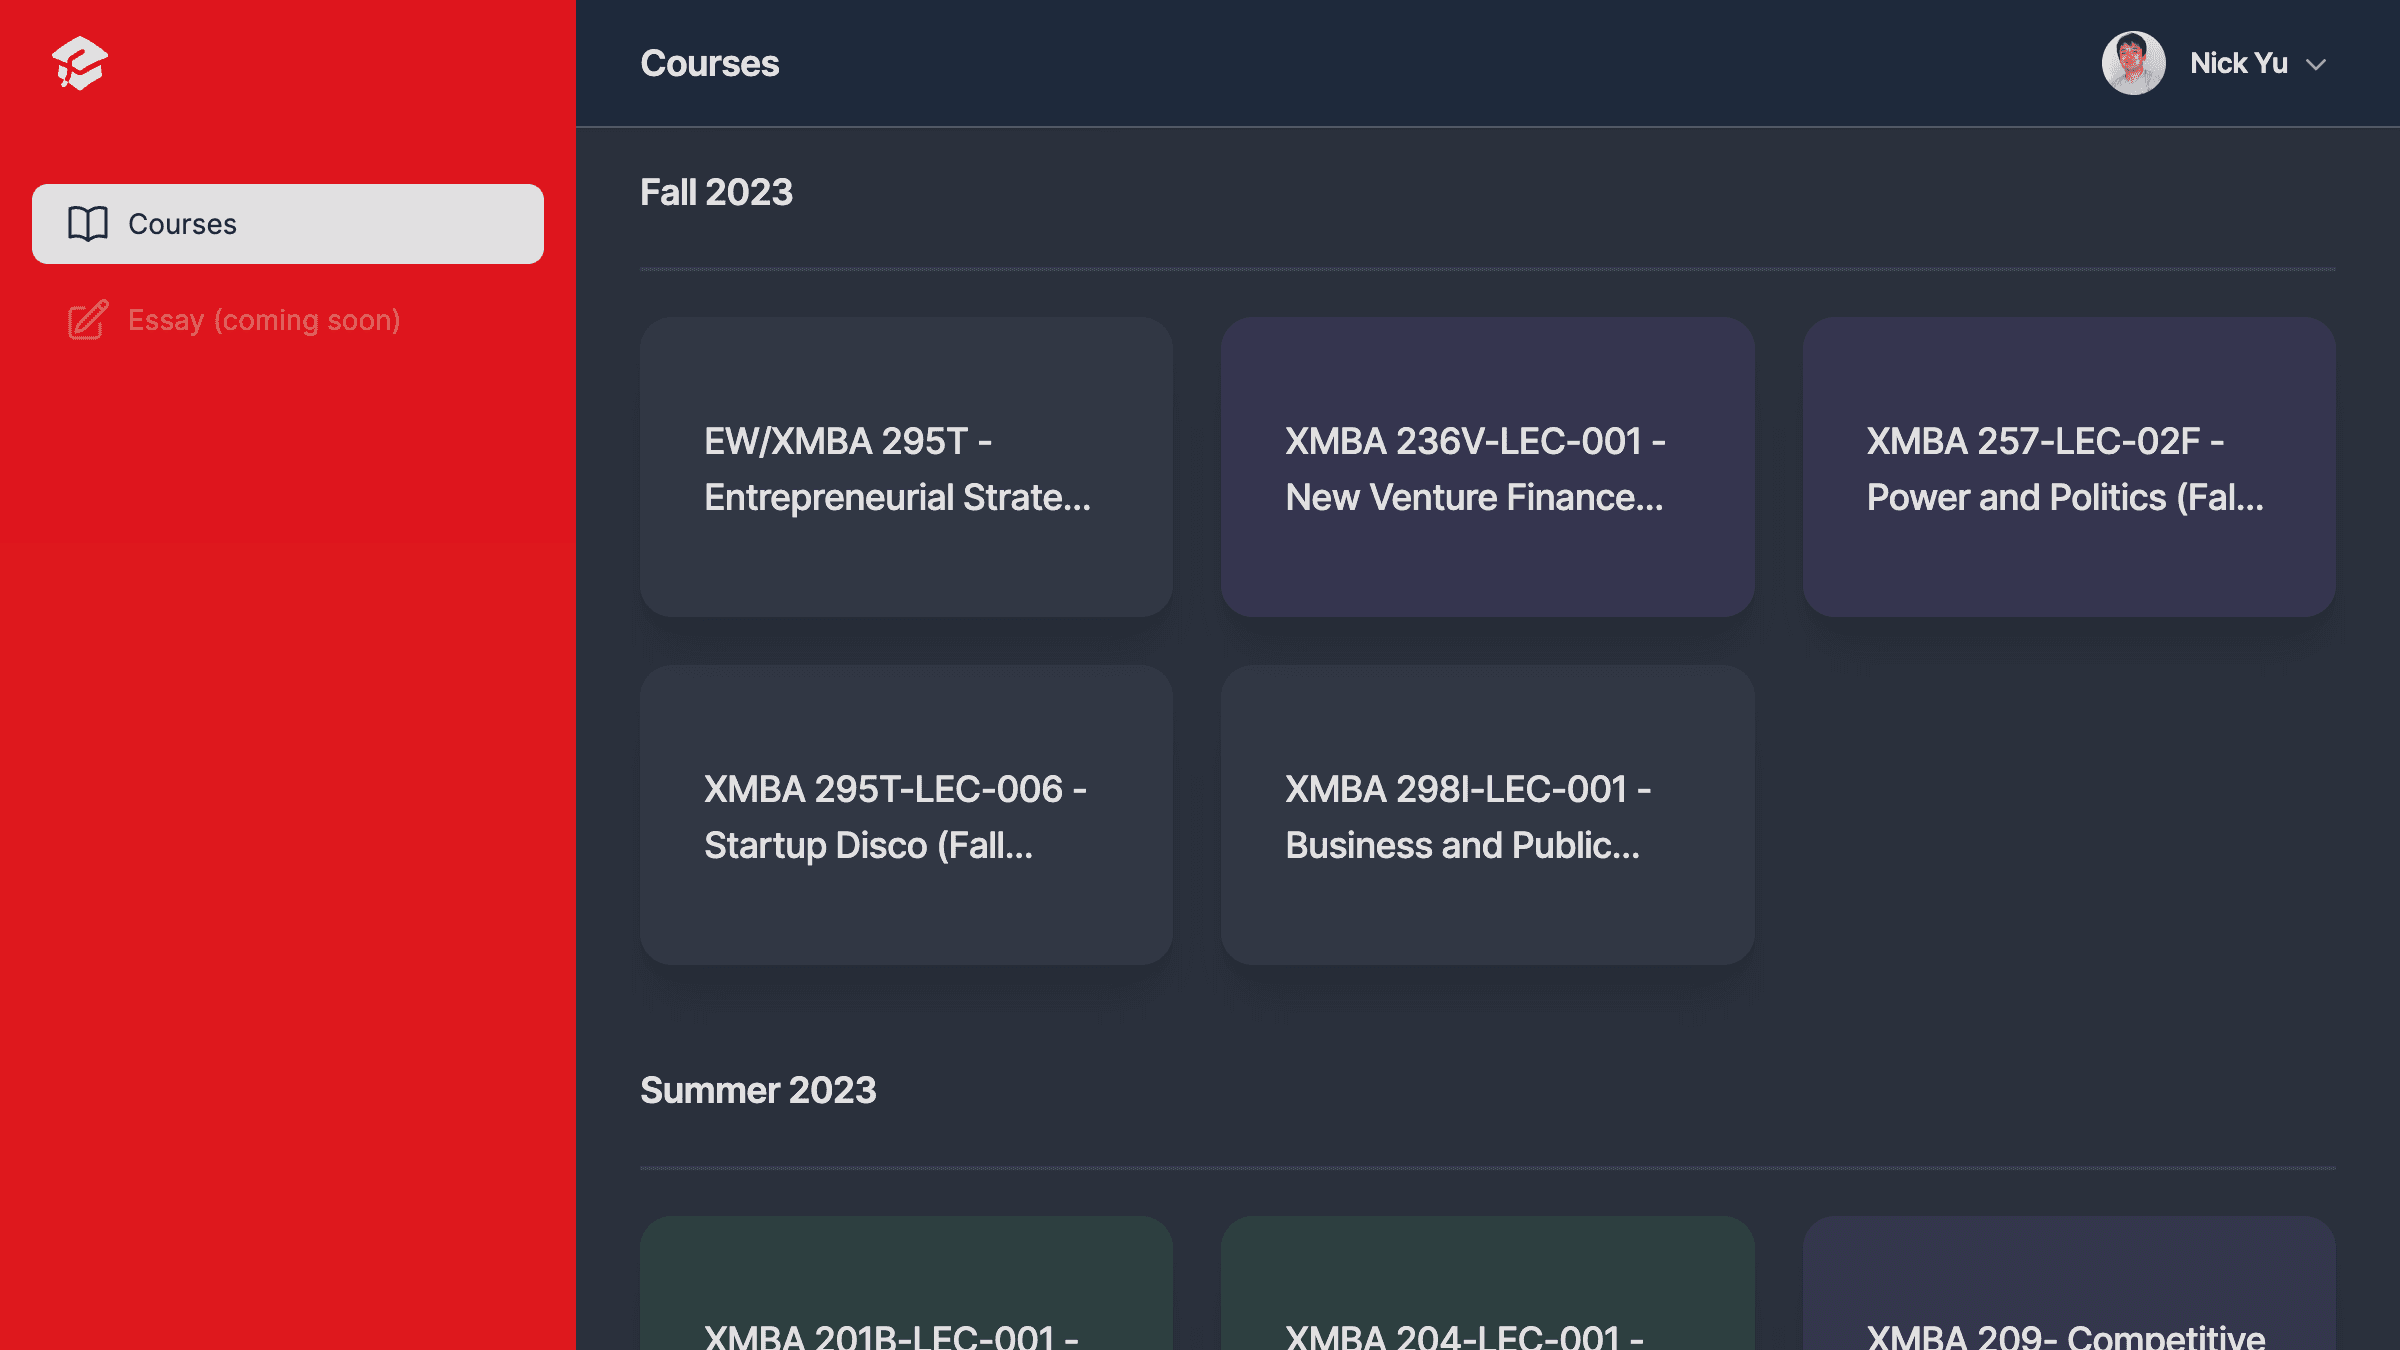
Task: Click the graduation cap logo icon
Action: point(80,63)
